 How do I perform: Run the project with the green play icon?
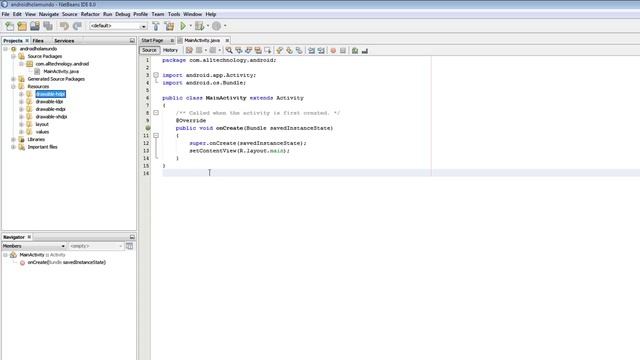pyautogui.click(x=183, y=26)
